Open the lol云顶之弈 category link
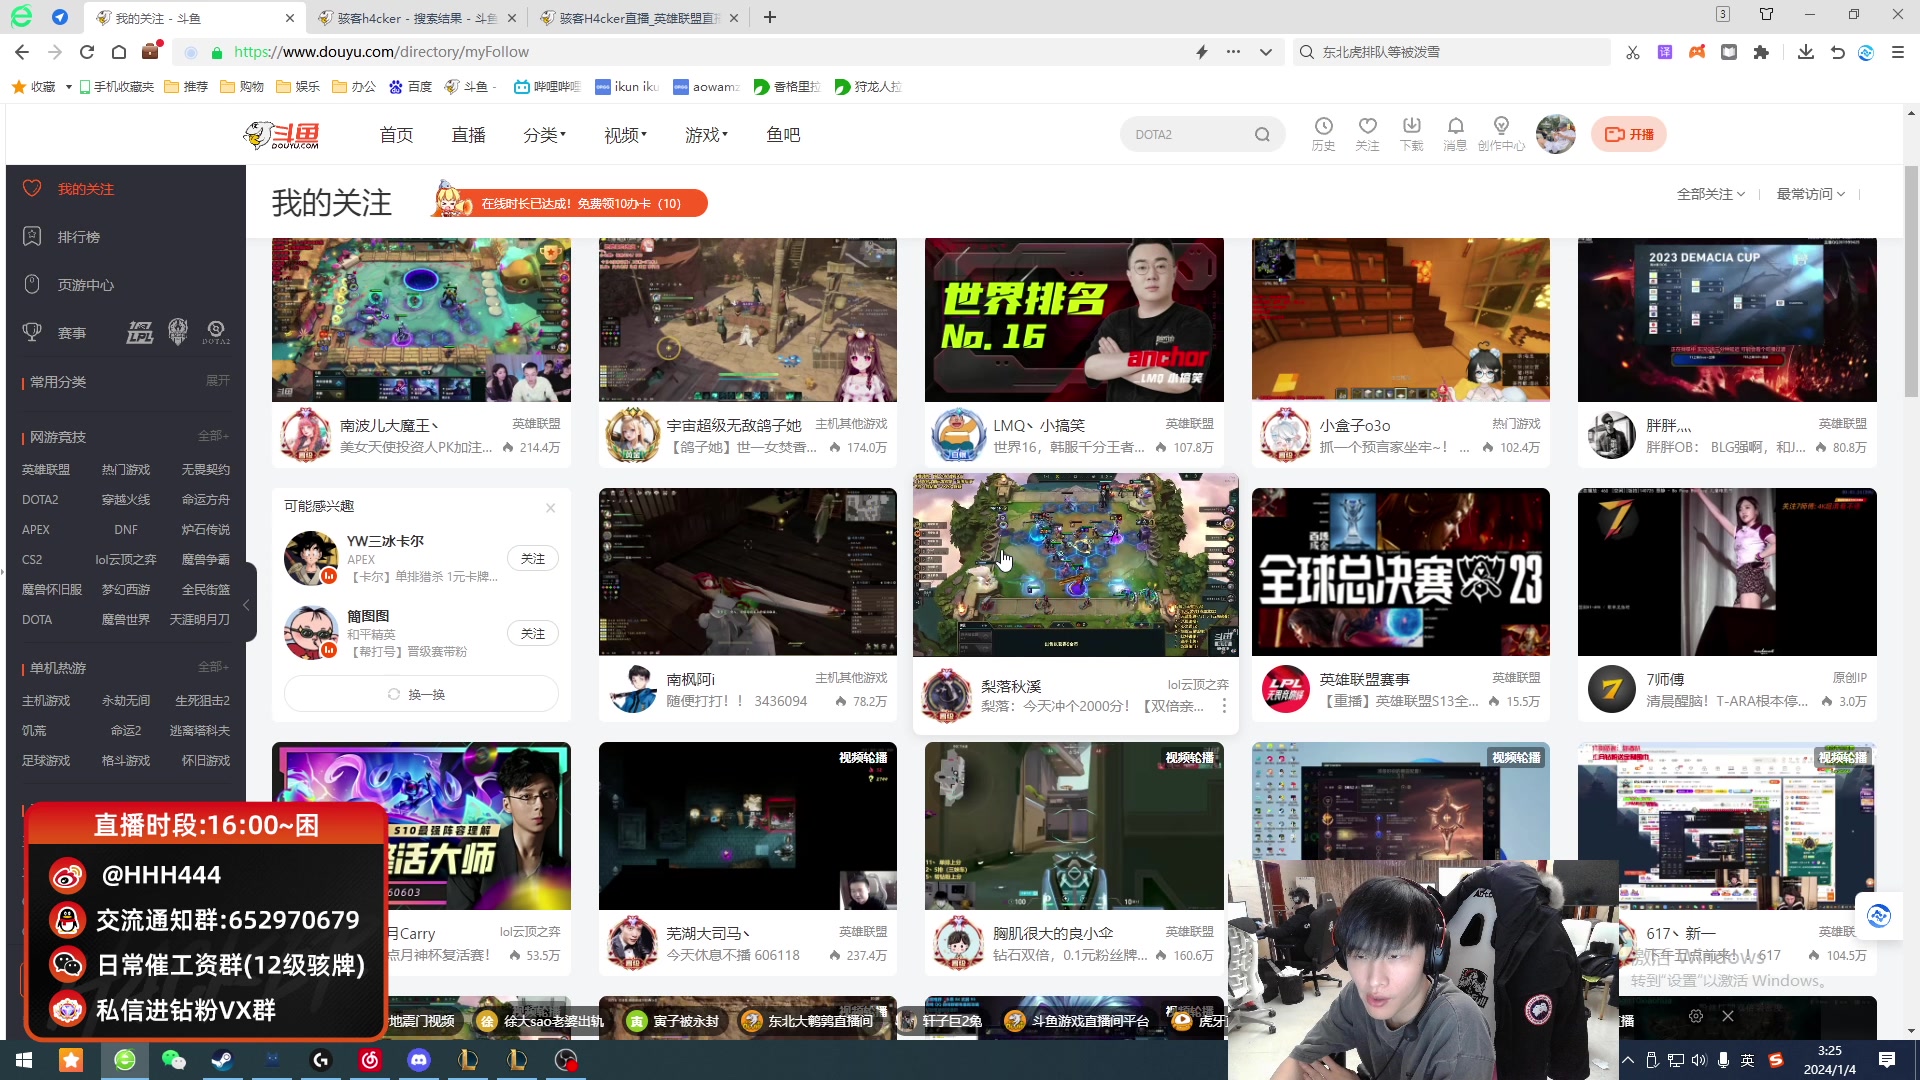 (126, 559)
